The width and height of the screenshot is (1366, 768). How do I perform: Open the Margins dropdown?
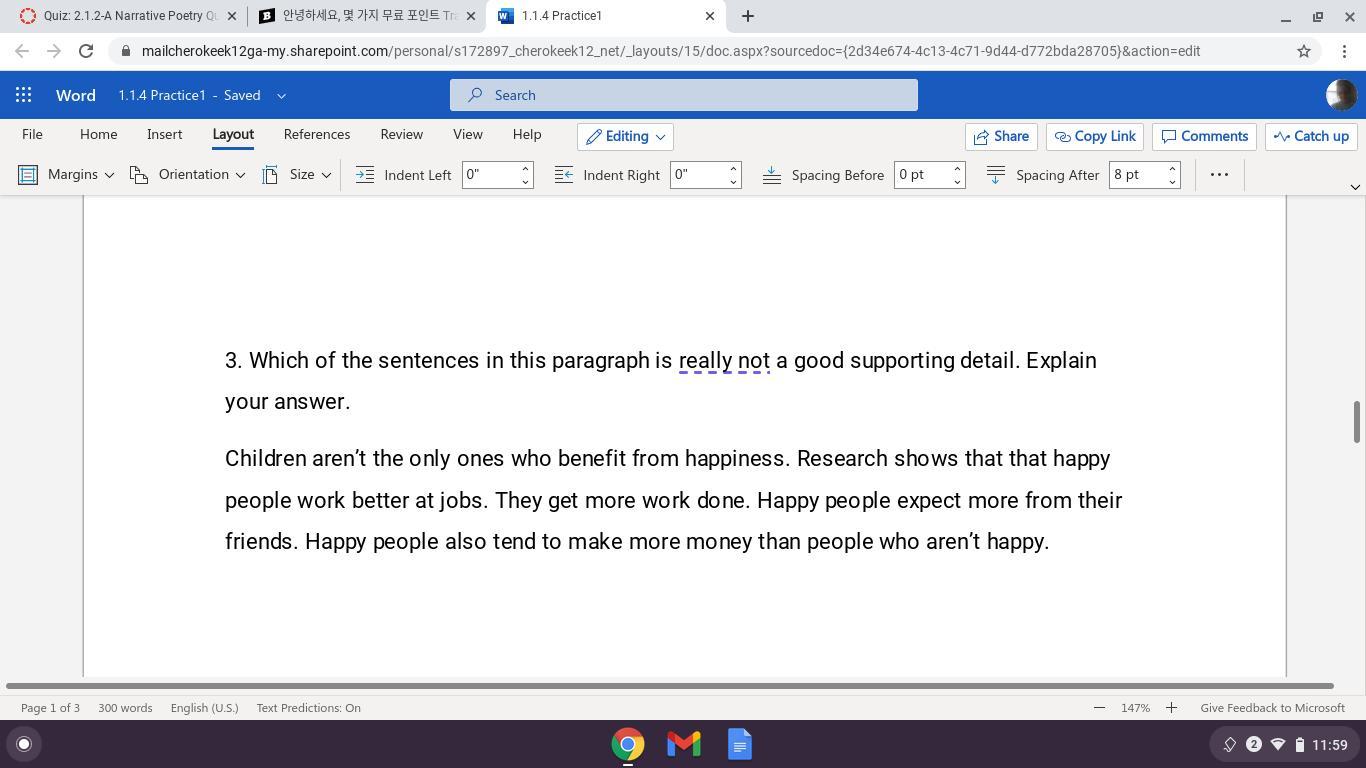click(x=67, y=175)
